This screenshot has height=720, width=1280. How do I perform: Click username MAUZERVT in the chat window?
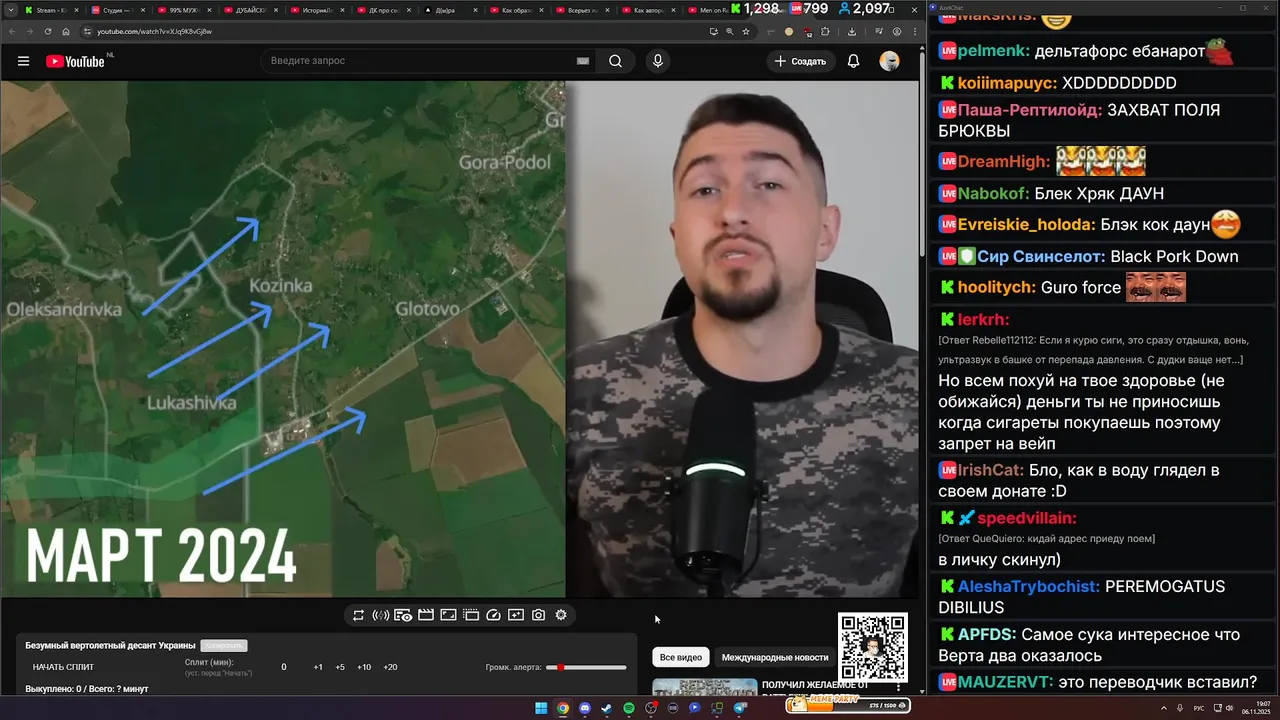coord(1006,682)
